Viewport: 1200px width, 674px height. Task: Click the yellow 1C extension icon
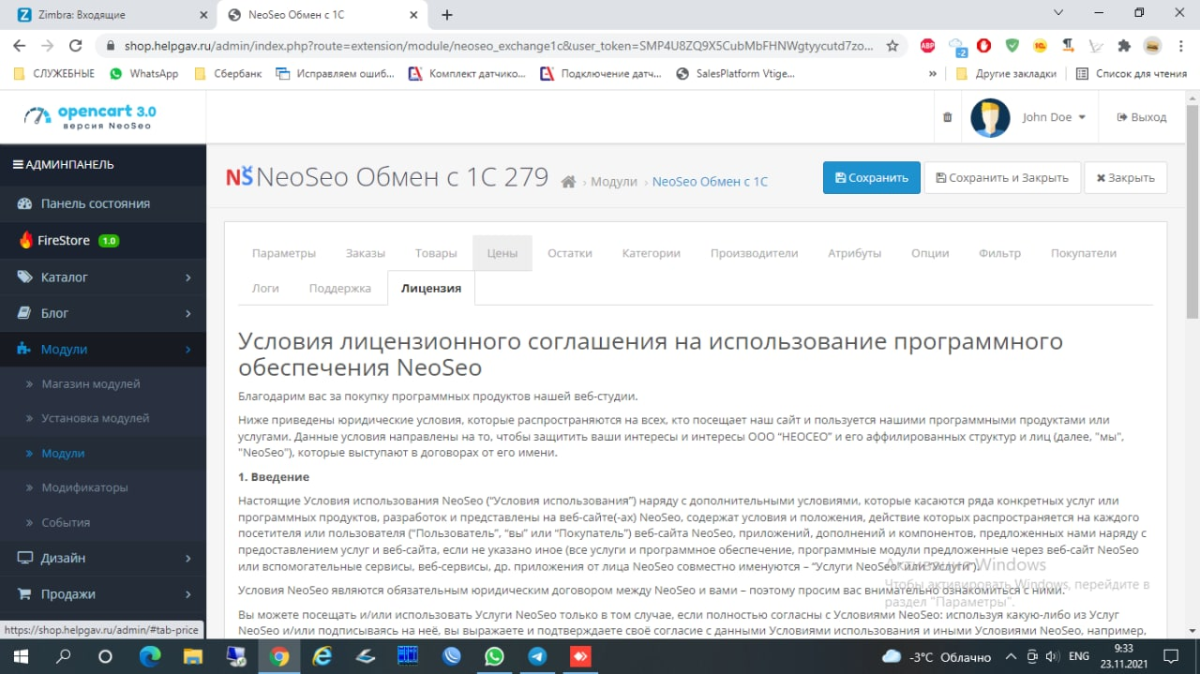(1040, 45)
